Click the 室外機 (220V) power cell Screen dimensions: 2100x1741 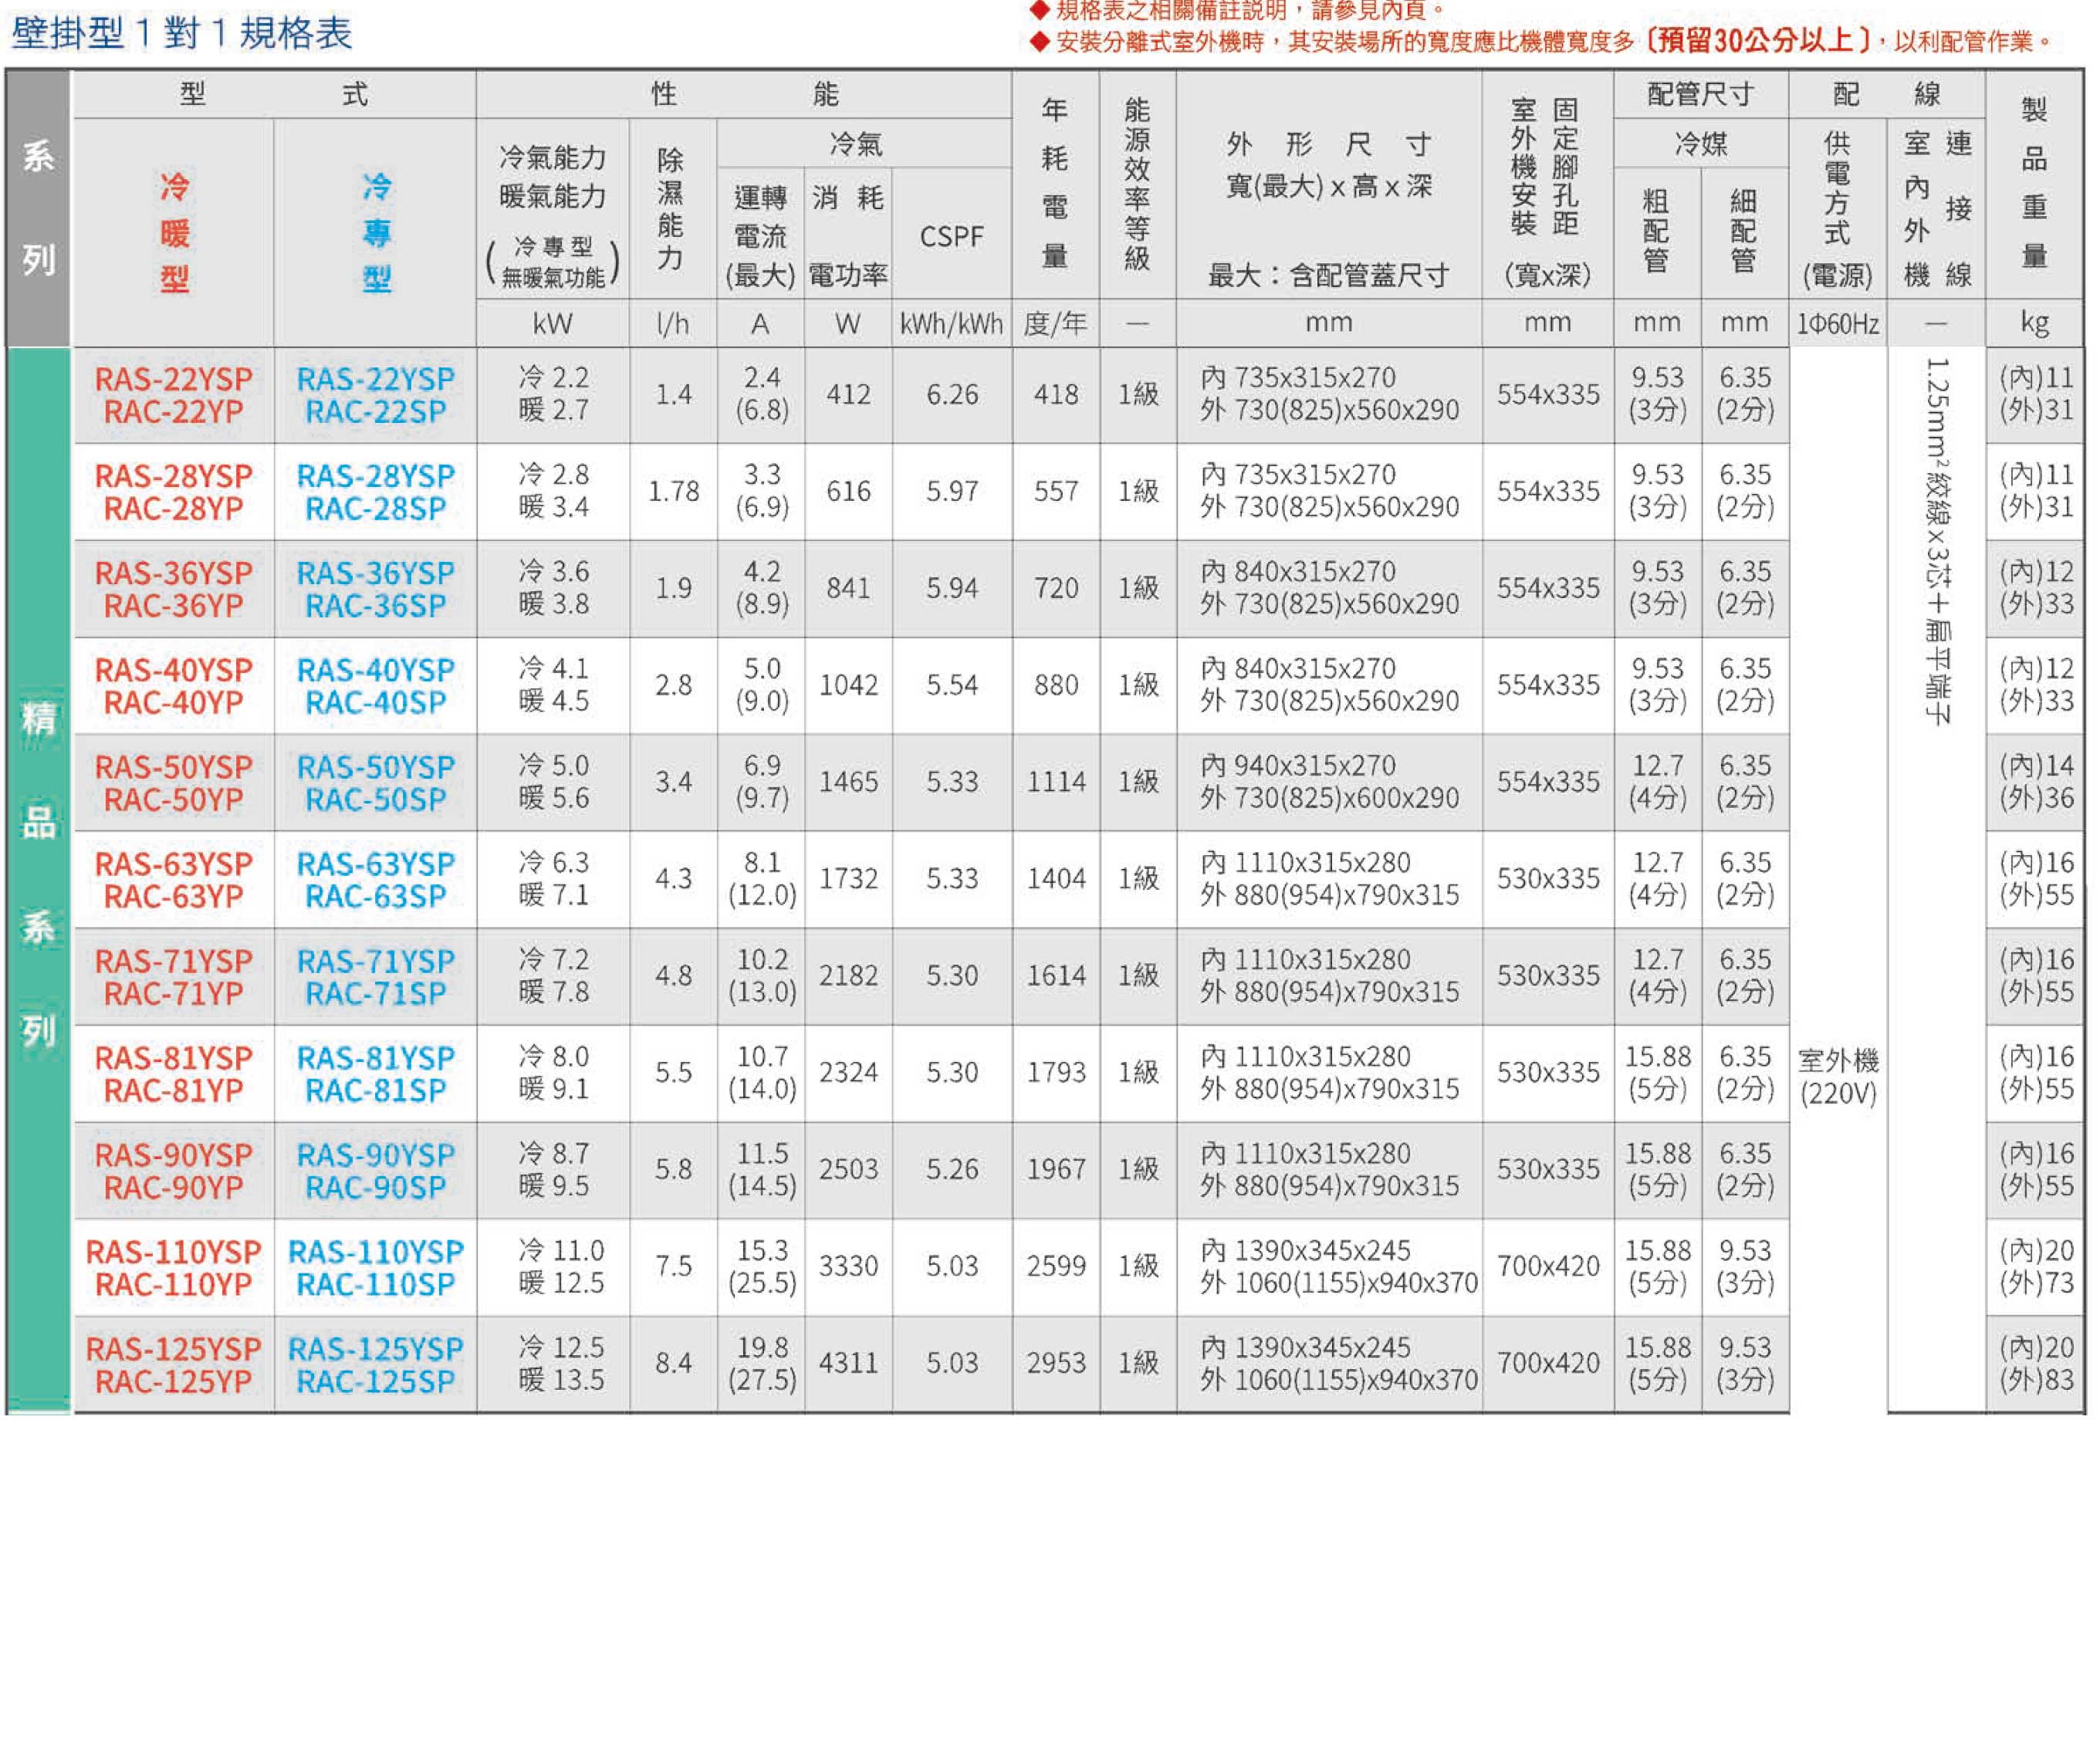[1838, 1078]
